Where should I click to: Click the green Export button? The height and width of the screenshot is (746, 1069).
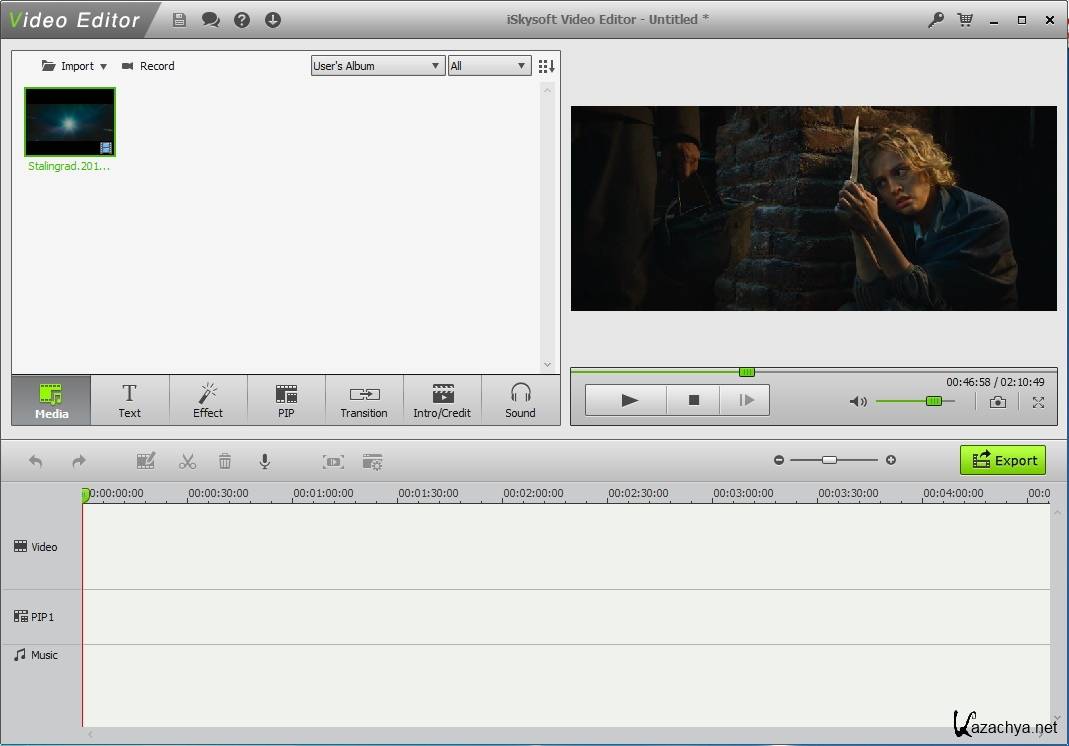[x=1002, y=460]
